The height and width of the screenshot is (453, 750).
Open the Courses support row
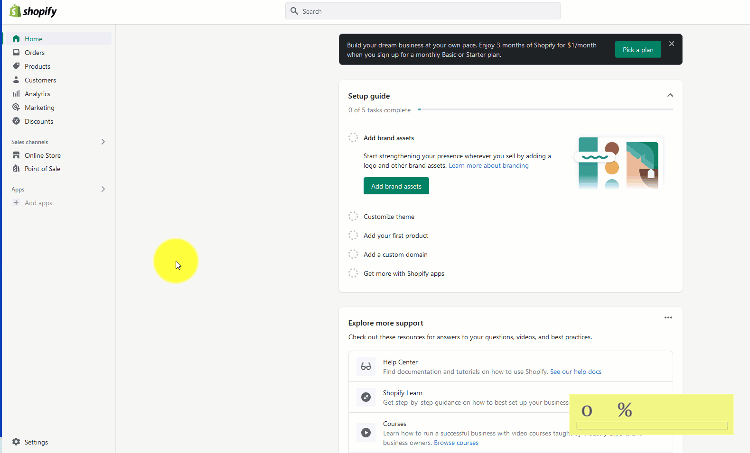(x=510, y=432)
